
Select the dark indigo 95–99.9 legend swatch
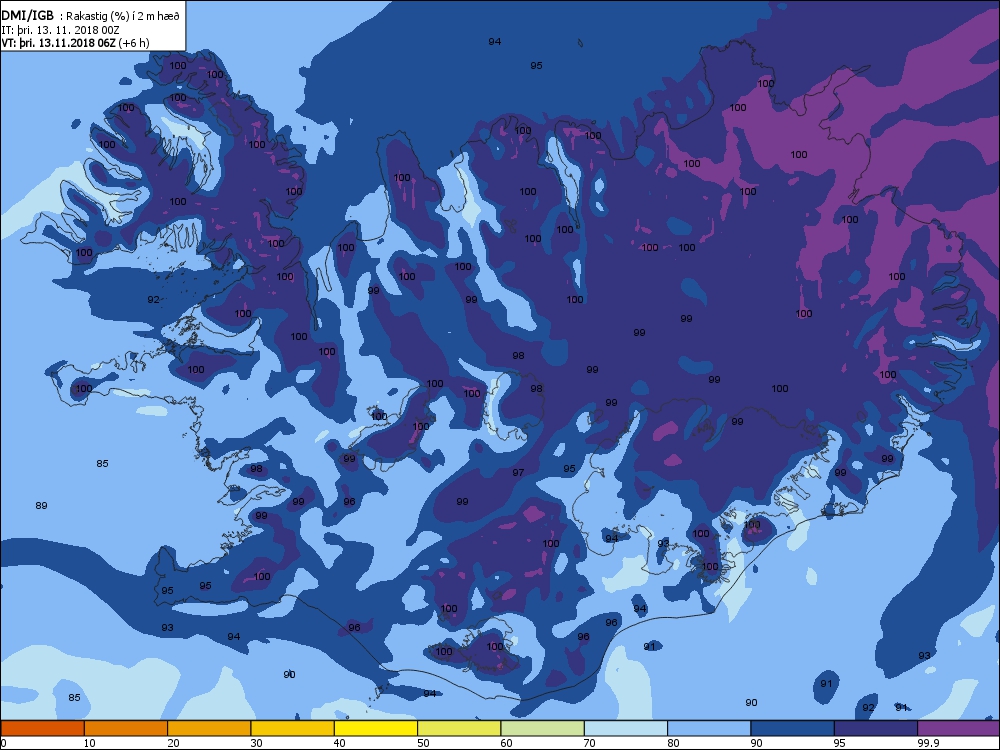(876, 728)
